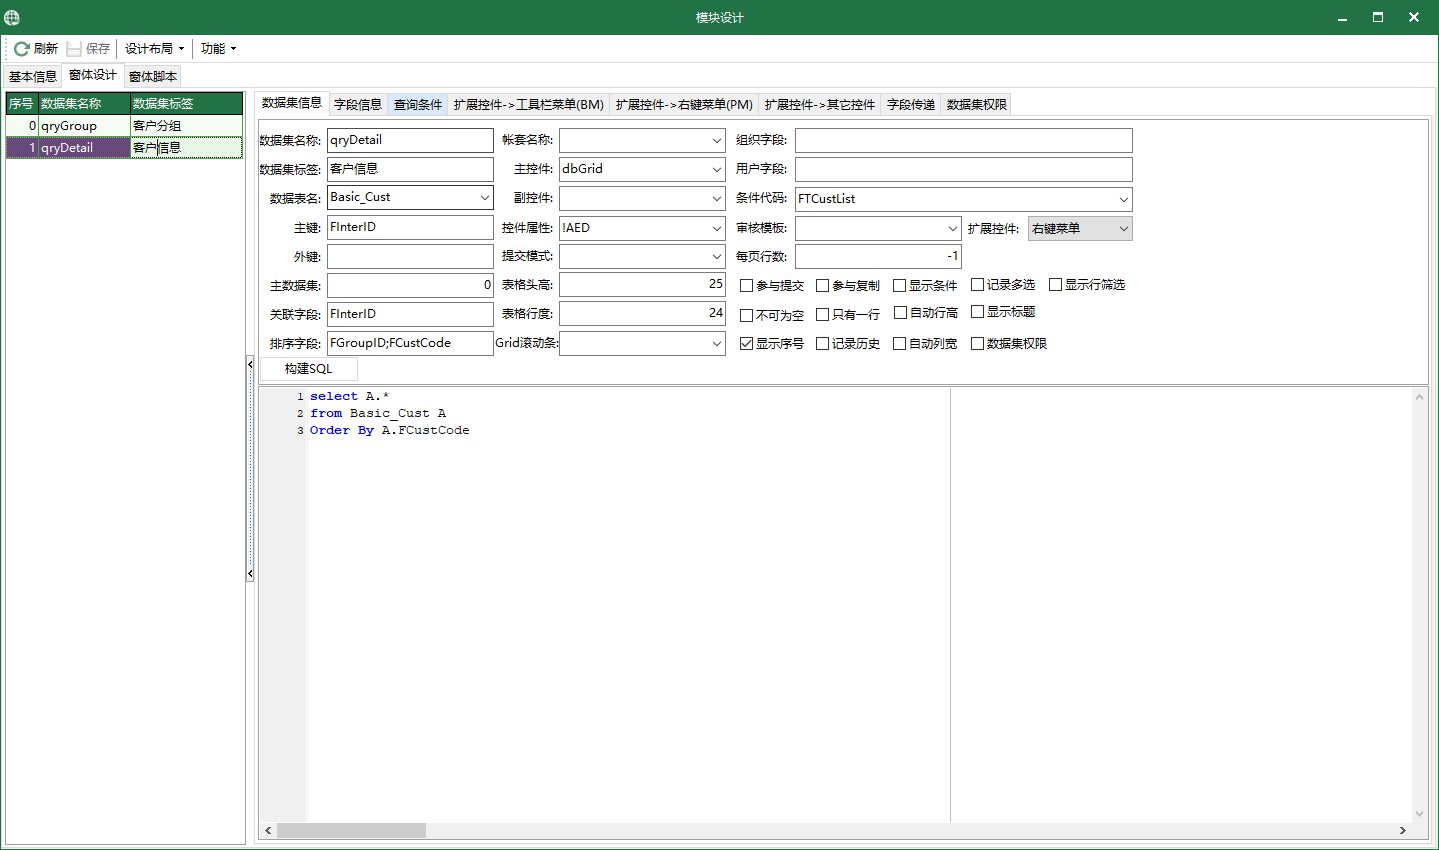Uncheck the 显示序号 checkbox

point(747,344)
